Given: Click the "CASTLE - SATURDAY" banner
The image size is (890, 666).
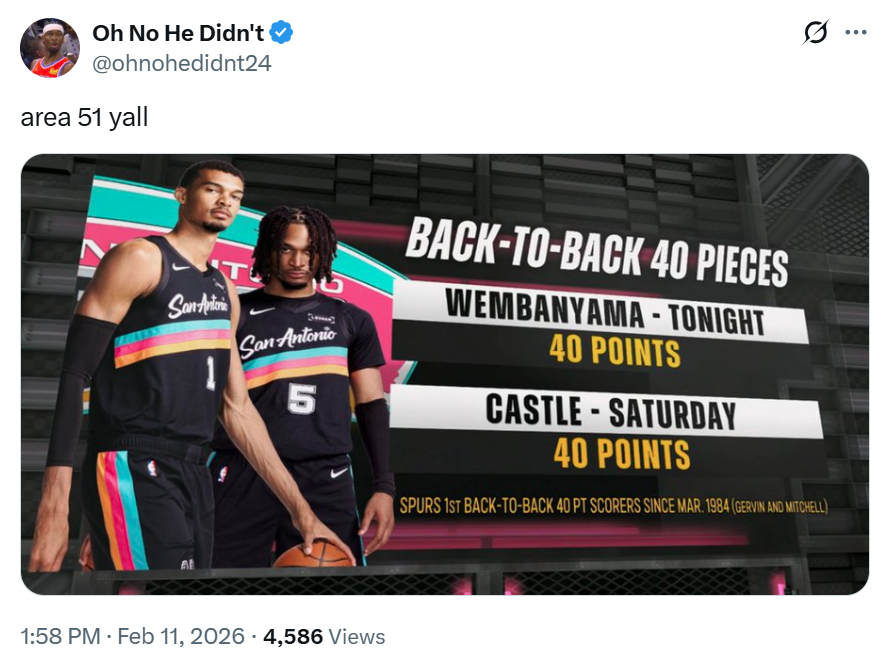Looking at the screenshot, I should click(x=610, y=412).
